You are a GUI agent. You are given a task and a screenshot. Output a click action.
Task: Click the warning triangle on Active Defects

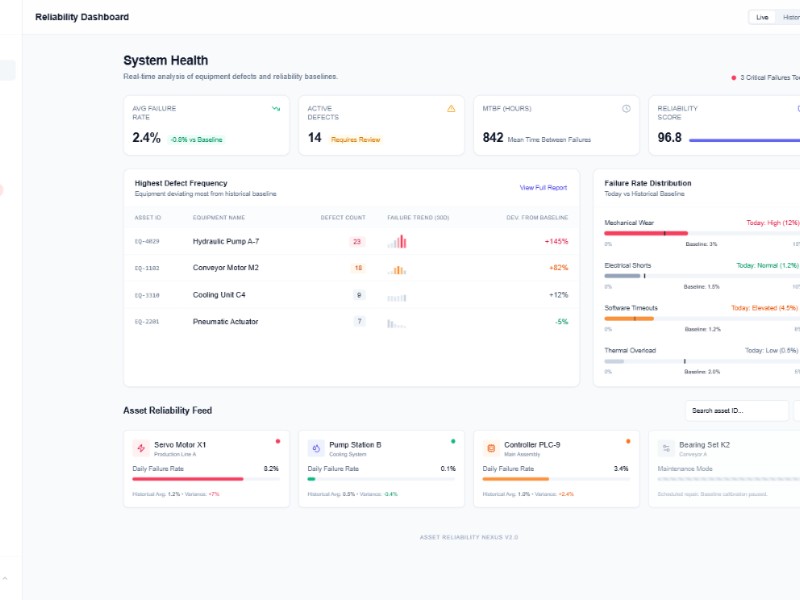click(451, 108)
